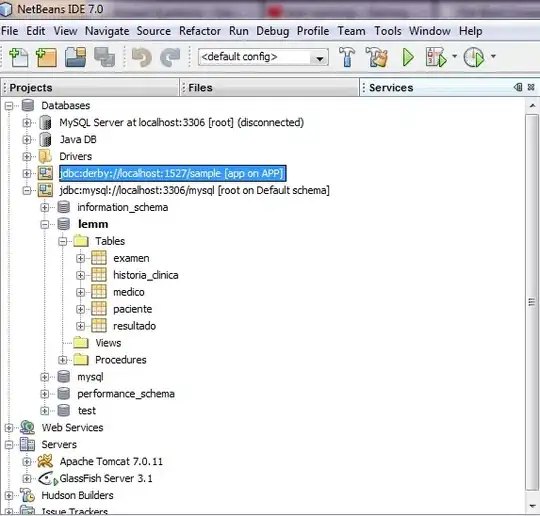The width and height of the screenshot is (540, 516).
Task: Click the Save All toolbar icon
Action: (x=104, y=57)
